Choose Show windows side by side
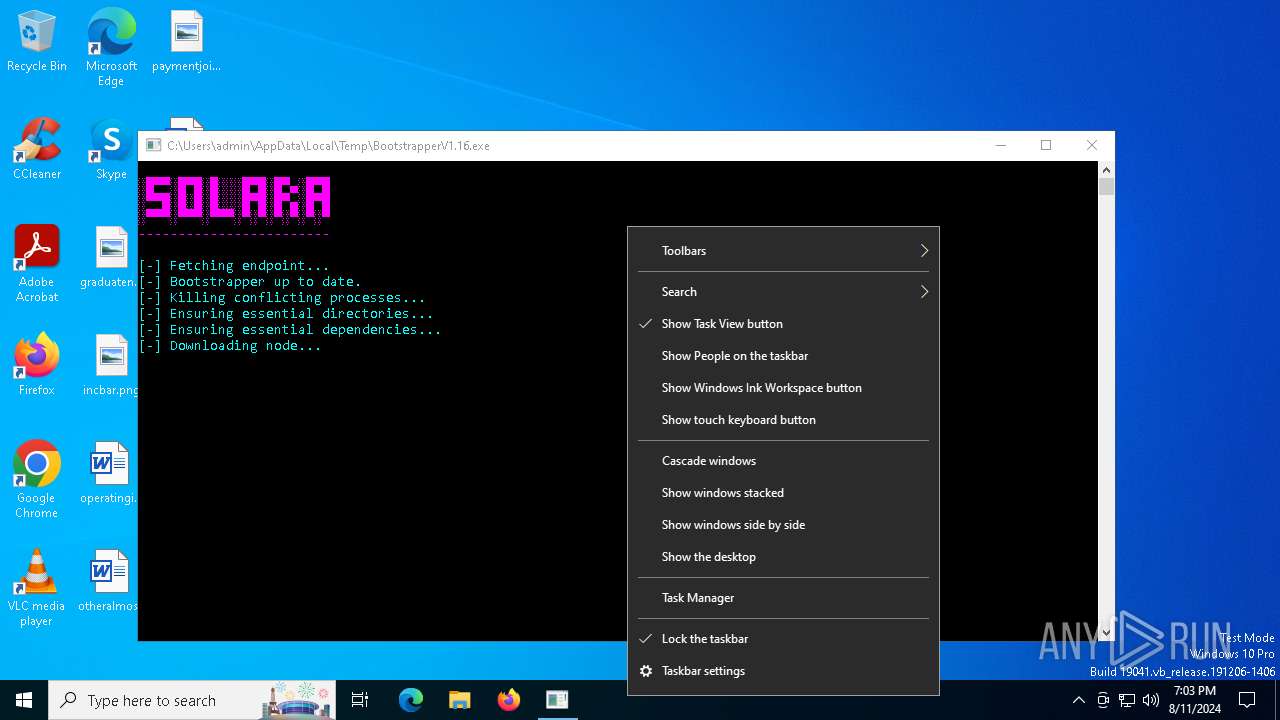1280x720 pixels. pyautogui.click(x=784, y=525)
